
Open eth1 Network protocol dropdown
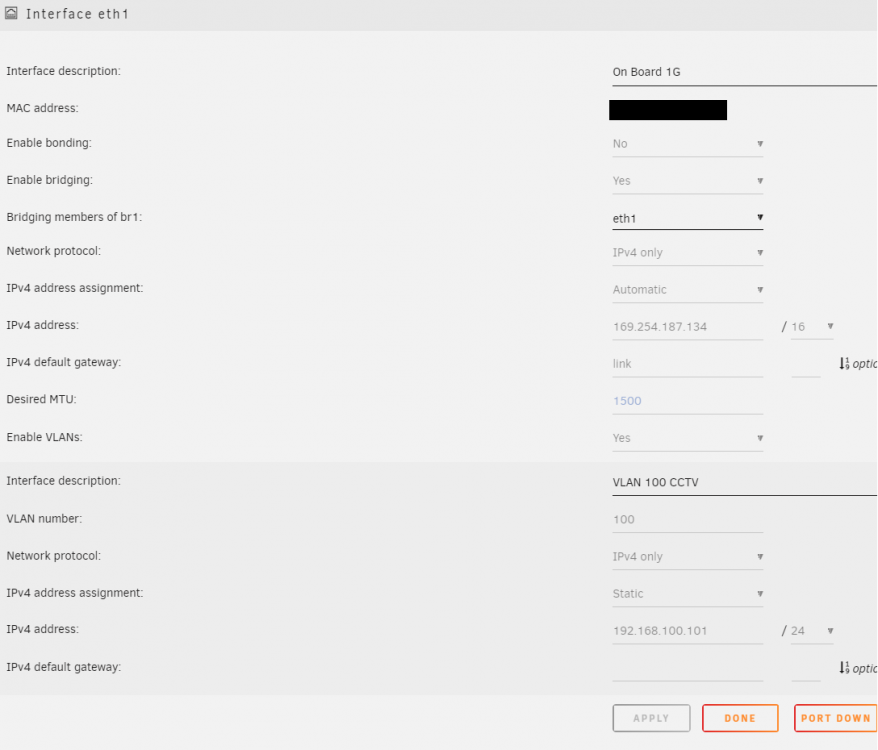pos(687,253)
